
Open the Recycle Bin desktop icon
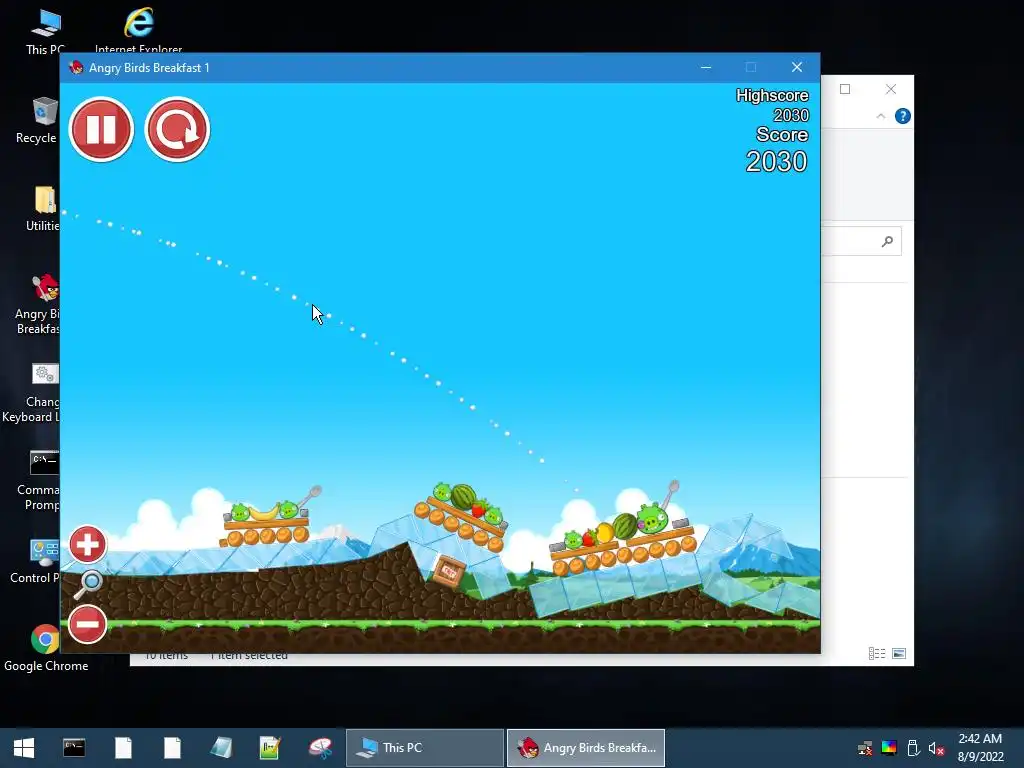click(x=39, y=120)
